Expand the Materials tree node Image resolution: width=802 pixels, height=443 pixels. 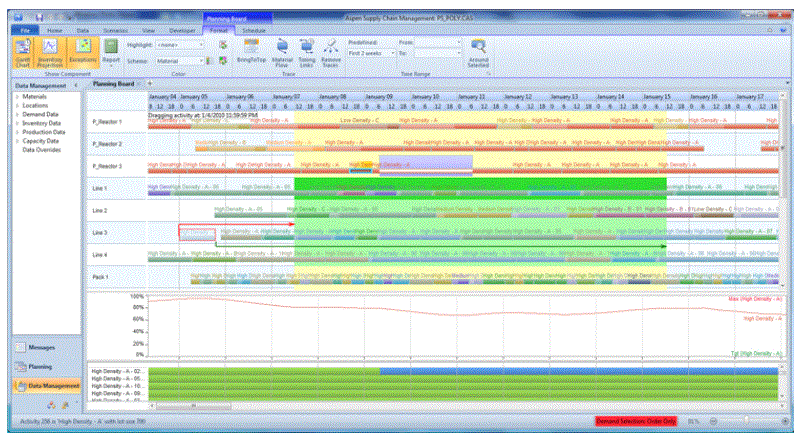tap(17, 97)
